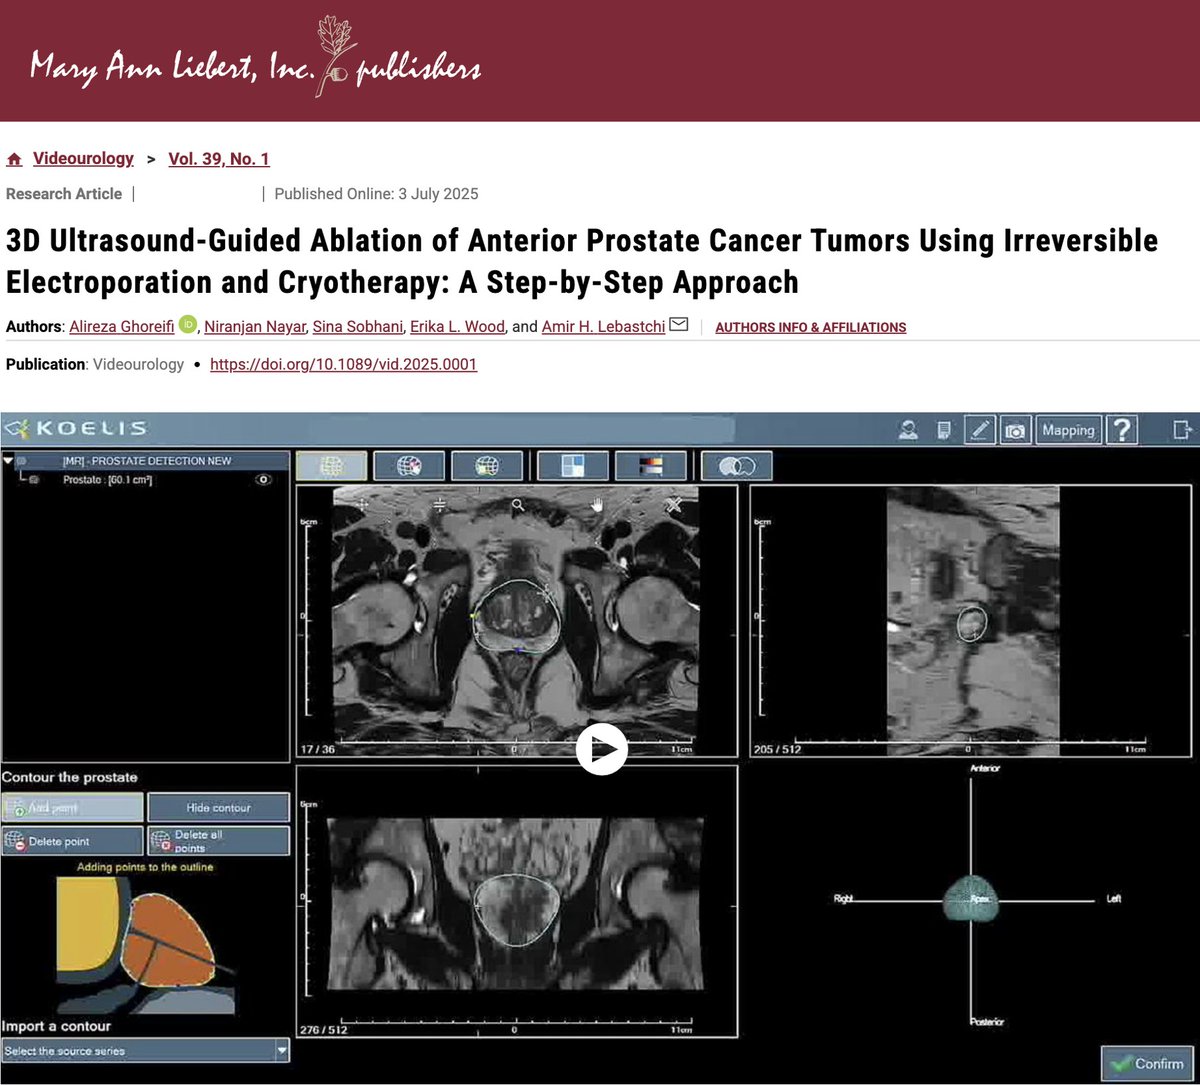Click the 'Published Online: 3 July 2025' text
The width and height of the screenshot is (1200, 1085).
click(x=376, y=194)
